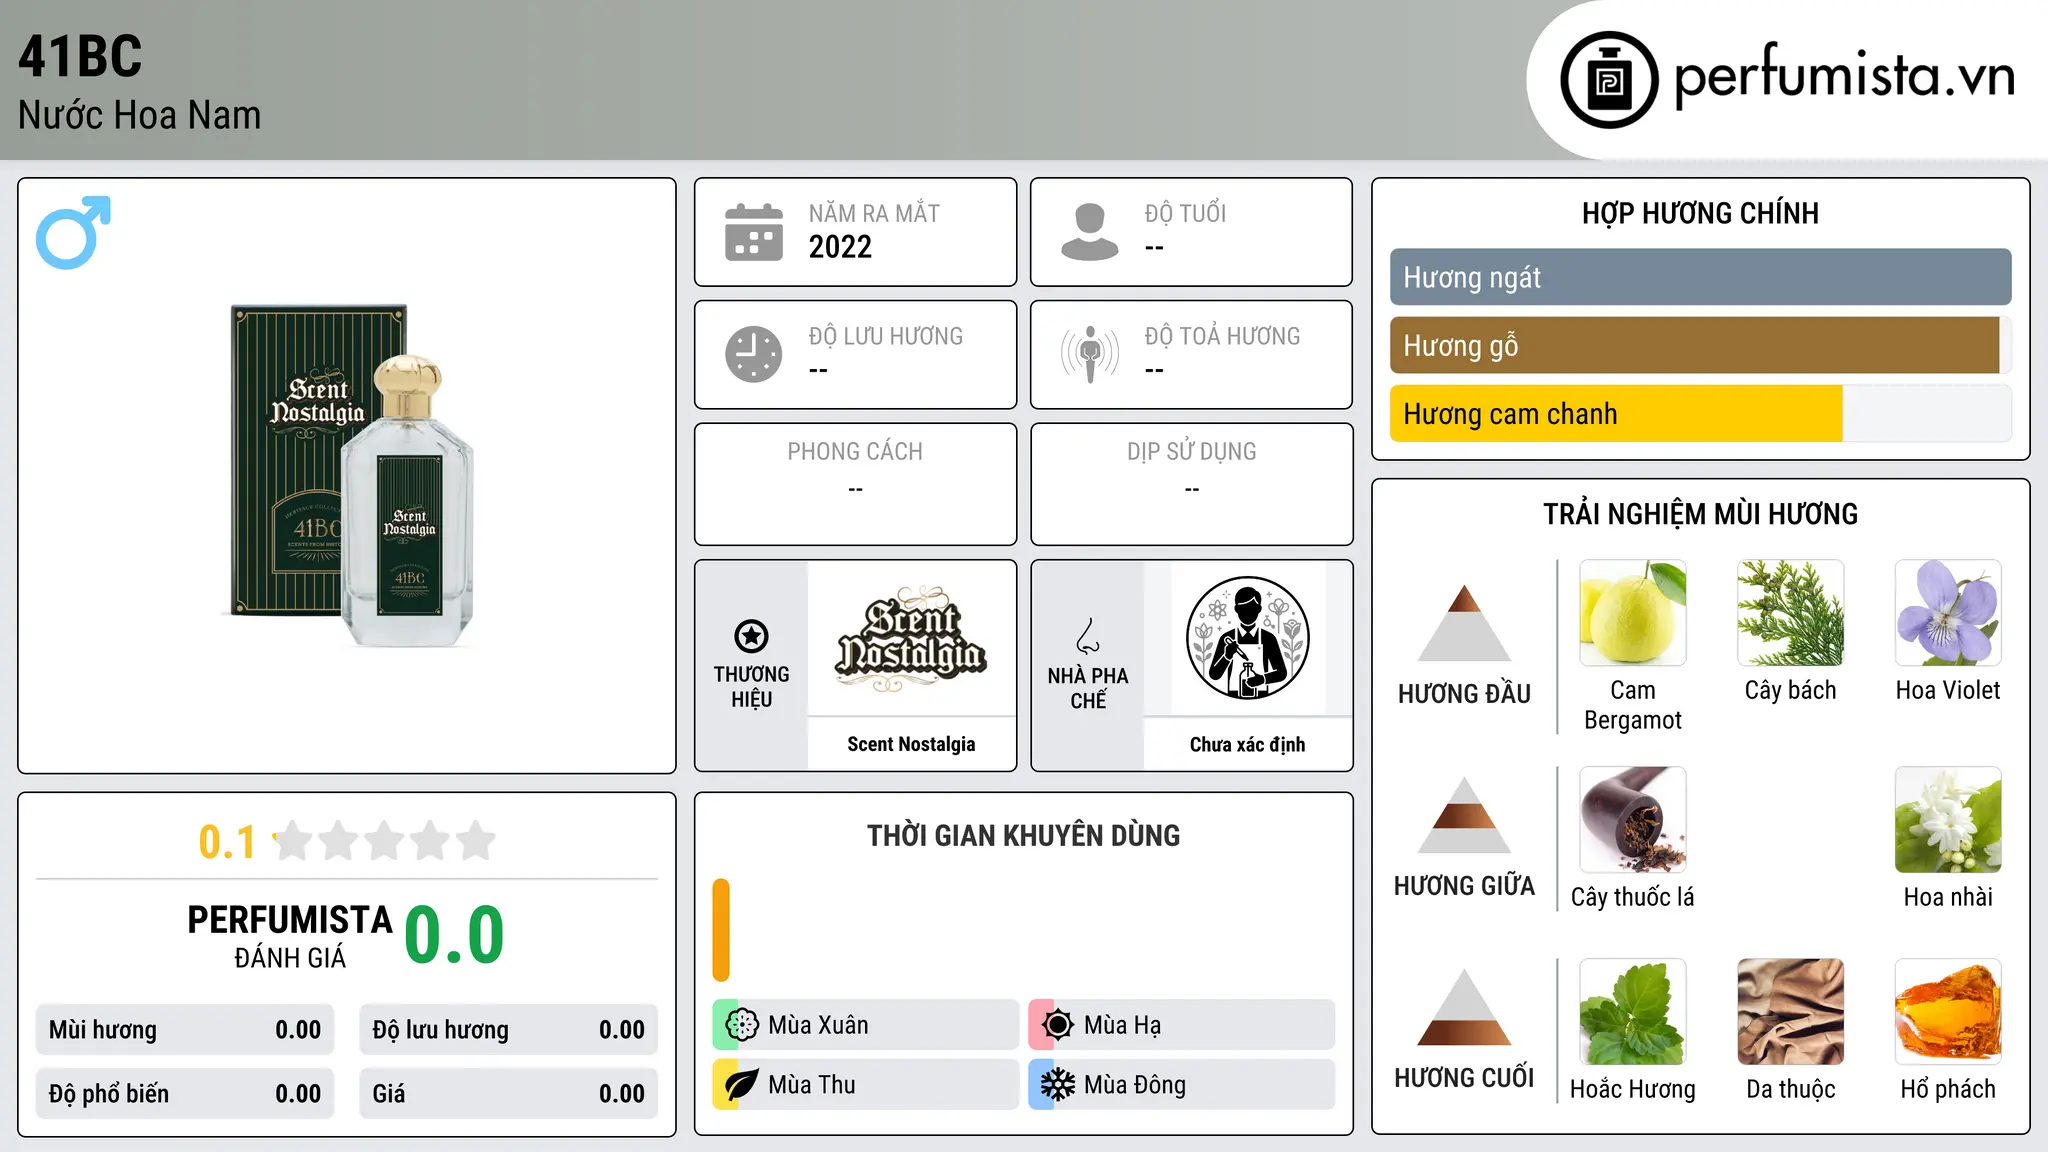This screenshot has width=2048, height=1152.
Task: Open the Cam Bergamot note image
Action: click(1632, 613)
